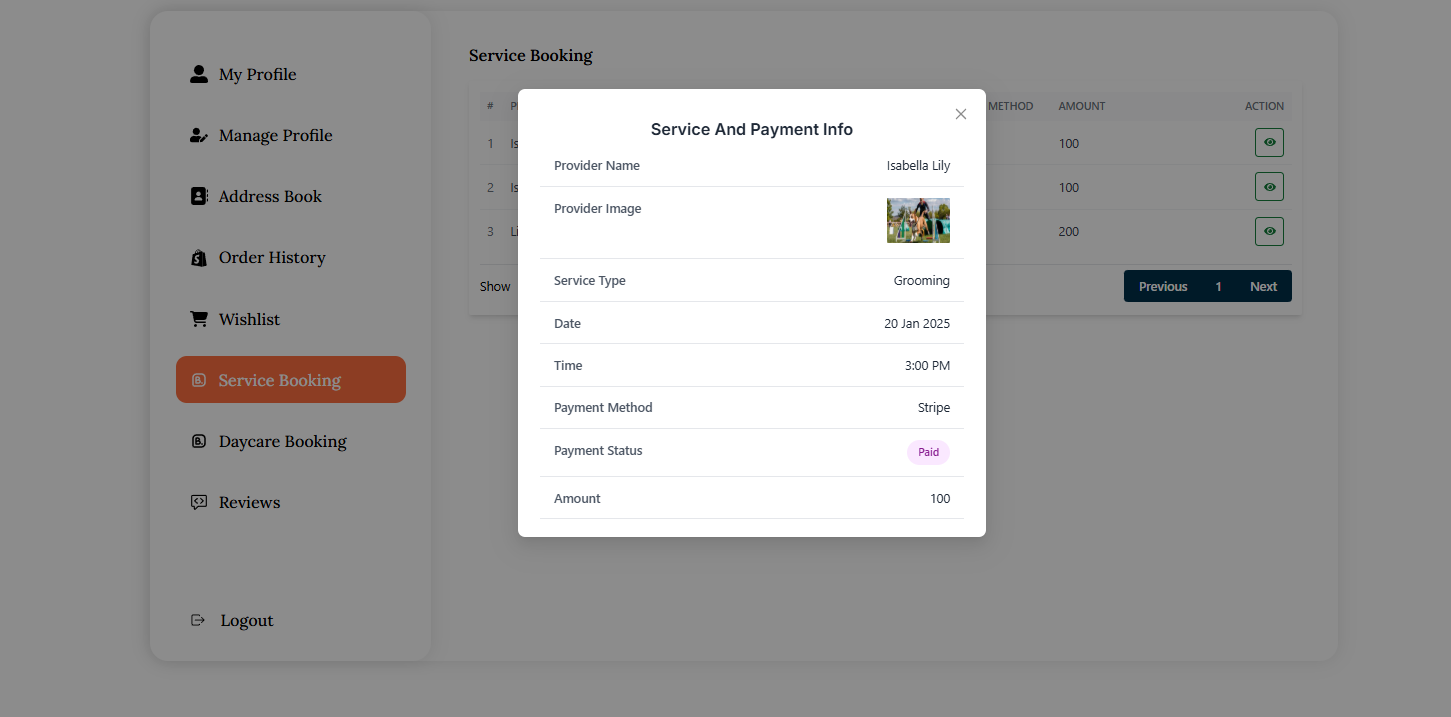Click the Paid status badge
This screenshot has width=1451, height=717.
coord(928,452)
